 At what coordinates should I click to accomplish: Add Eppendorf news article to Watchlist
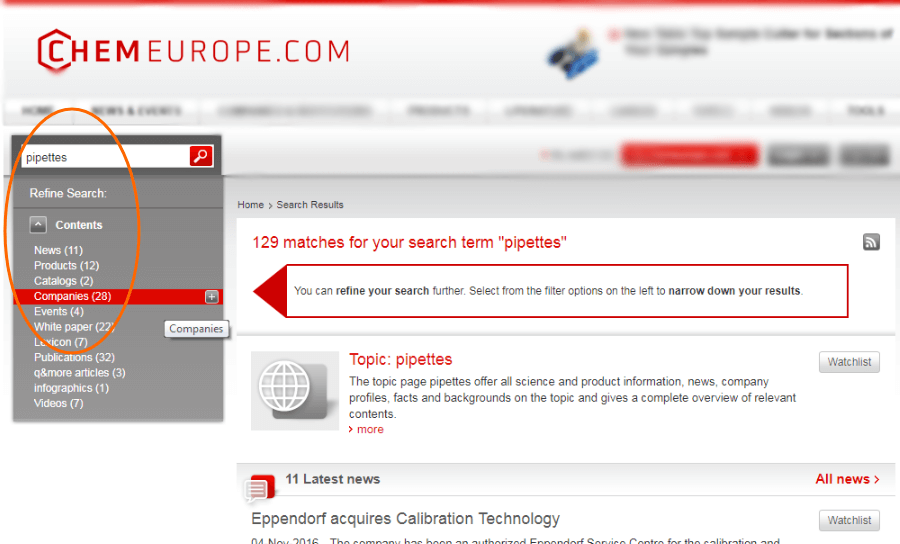(849, 520)
